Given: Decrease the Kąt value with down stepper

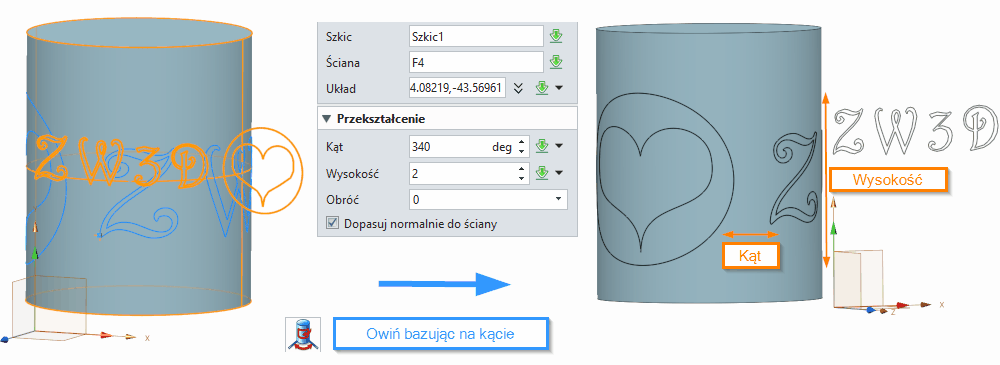Looking at the screenshot, I should (522, 151).
